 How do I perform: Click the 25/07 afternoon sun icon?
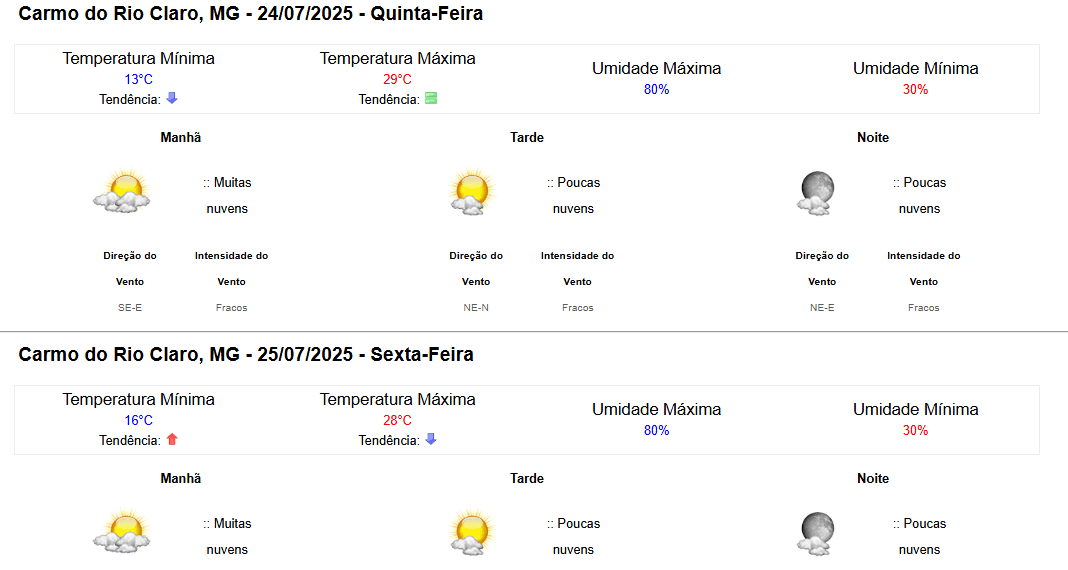[471, 532]
